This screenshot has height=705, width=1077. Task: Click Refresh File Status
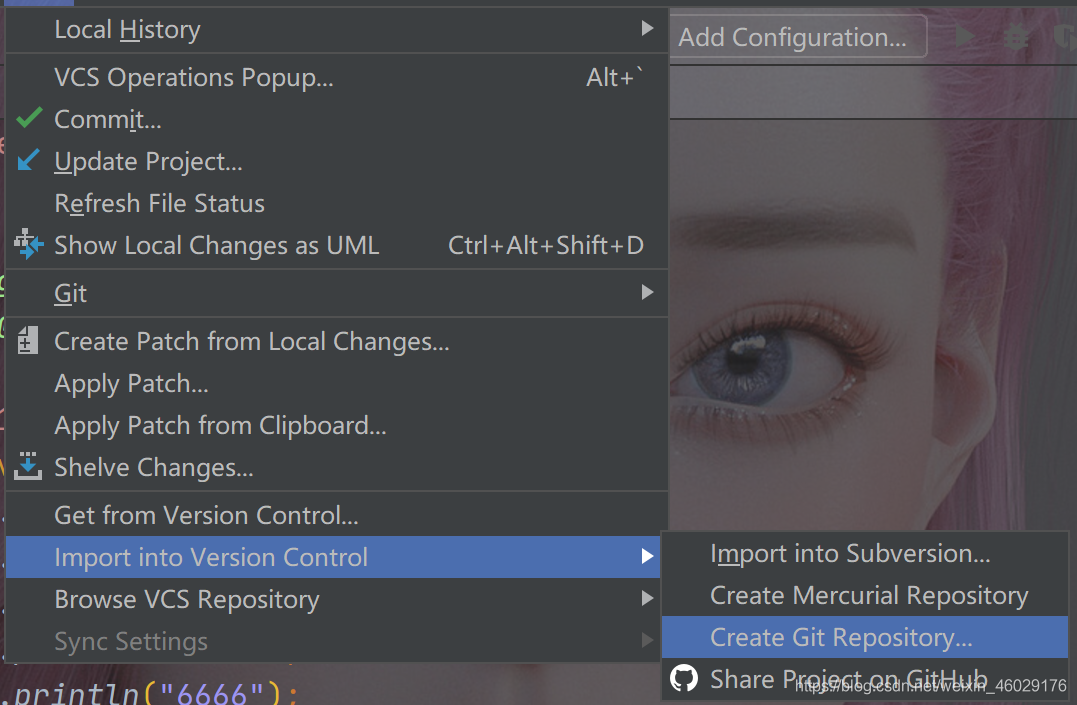[x=160, y=203]
